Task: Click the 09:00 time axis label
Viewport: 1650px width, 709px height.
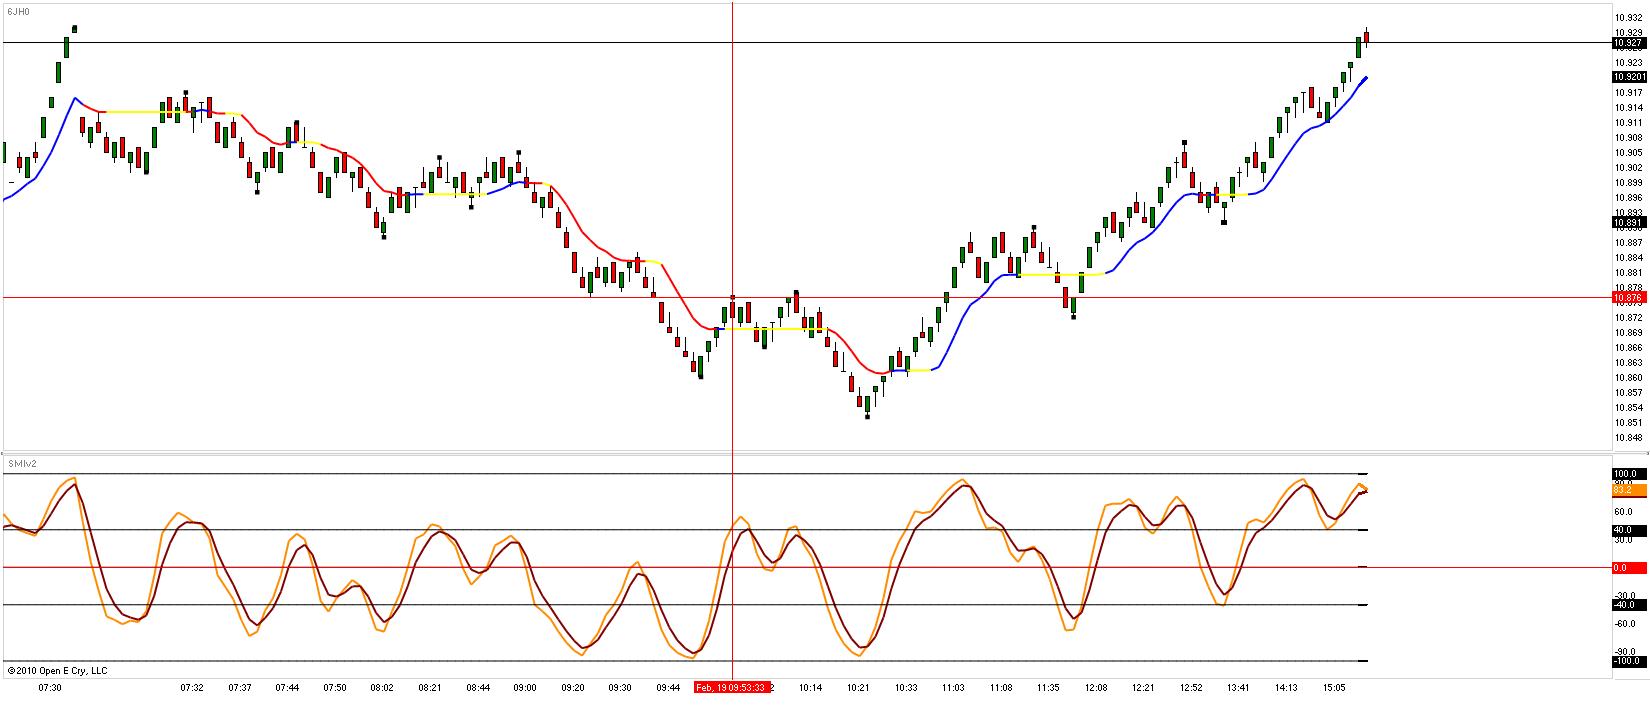Action: pyautogui.click(x=525, y=688)
